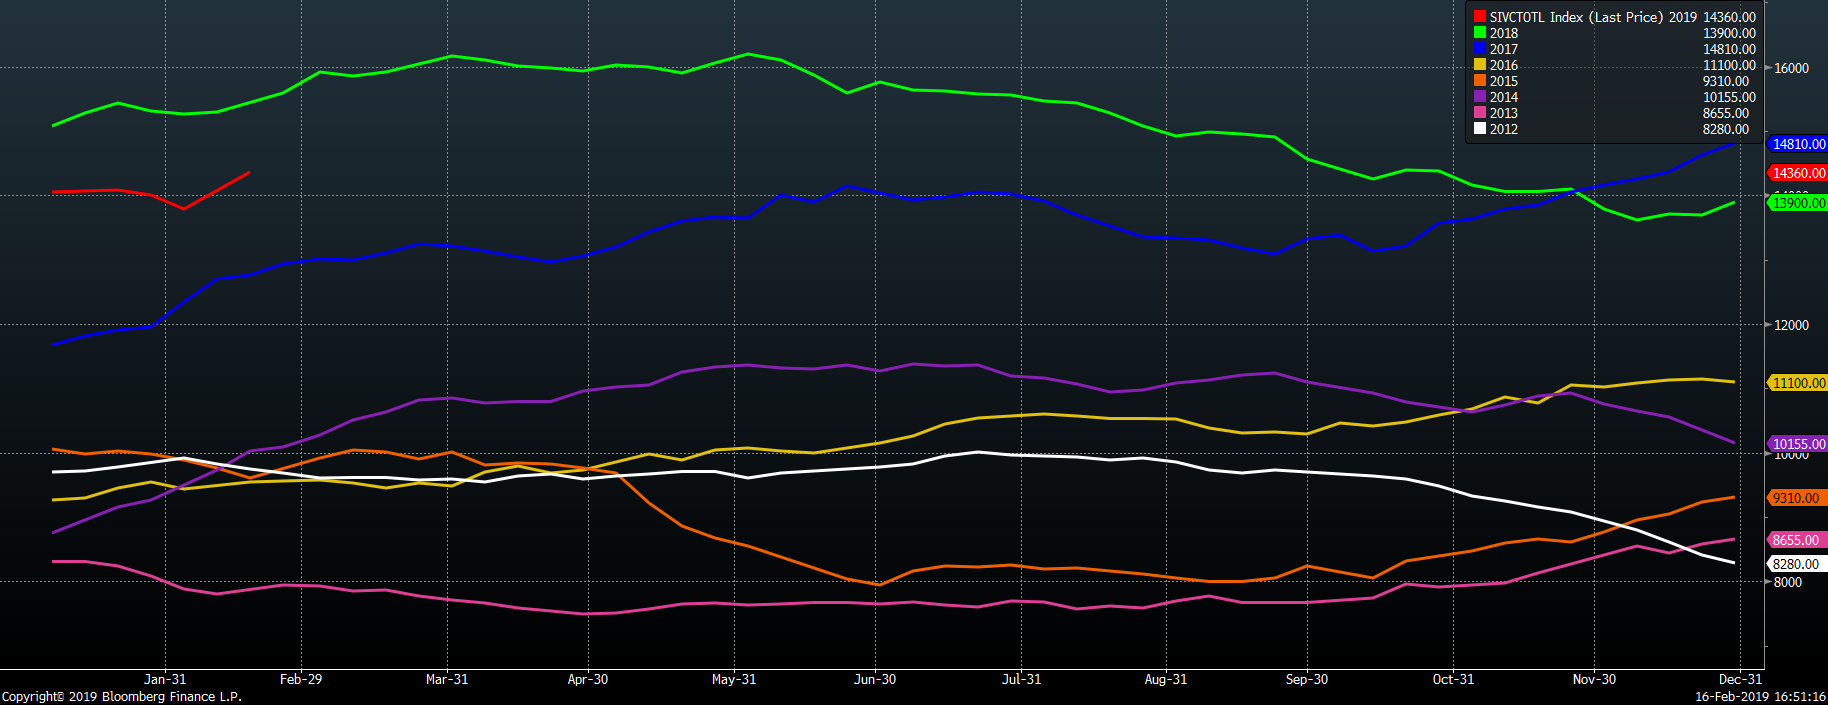The image size is (1828, 705).
Task: Click the red 2019 legend color swatch
Action: (1479, 17)
